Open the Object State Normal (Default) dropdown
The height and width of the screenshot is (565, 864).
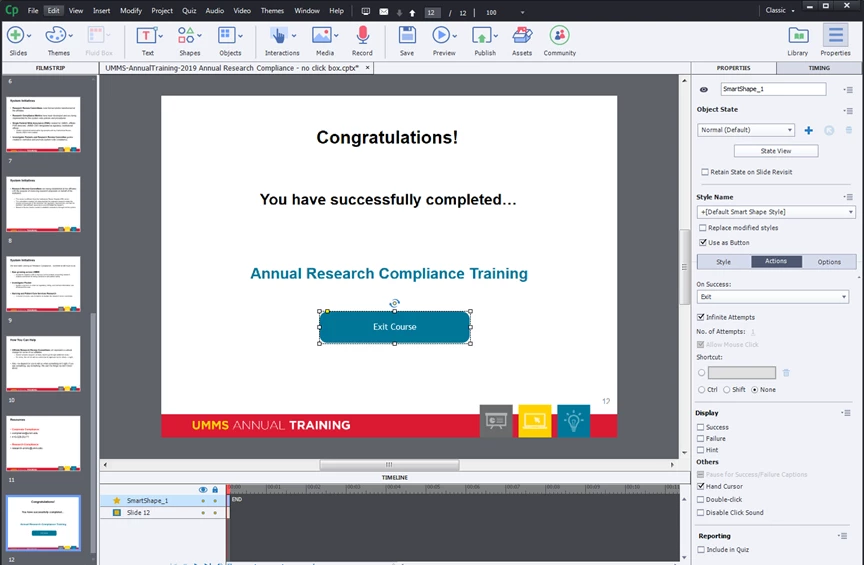point(746,130)
